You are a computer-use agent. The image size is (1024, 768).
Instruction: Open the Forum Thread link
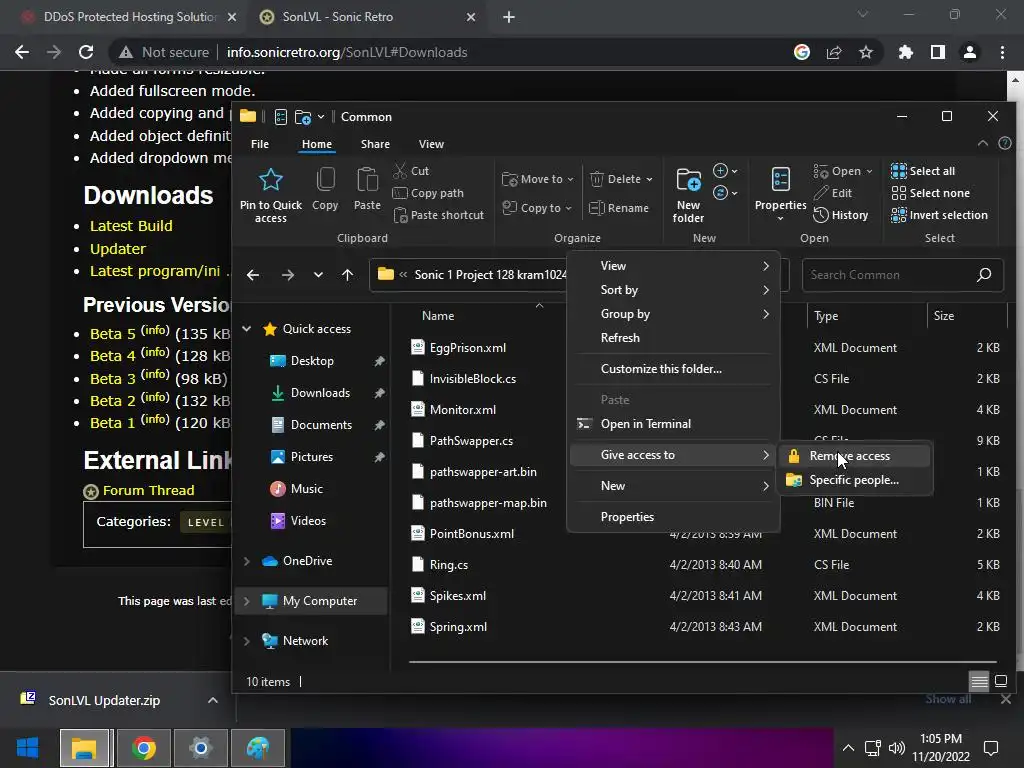(148, 490)
